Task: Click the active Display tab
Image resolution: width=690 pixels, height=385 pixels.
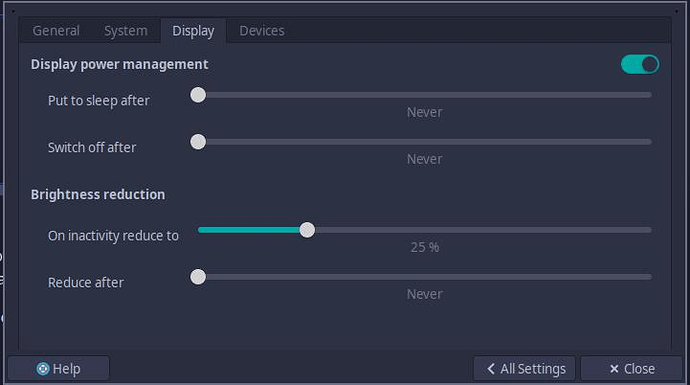Action: pos(193,31)
